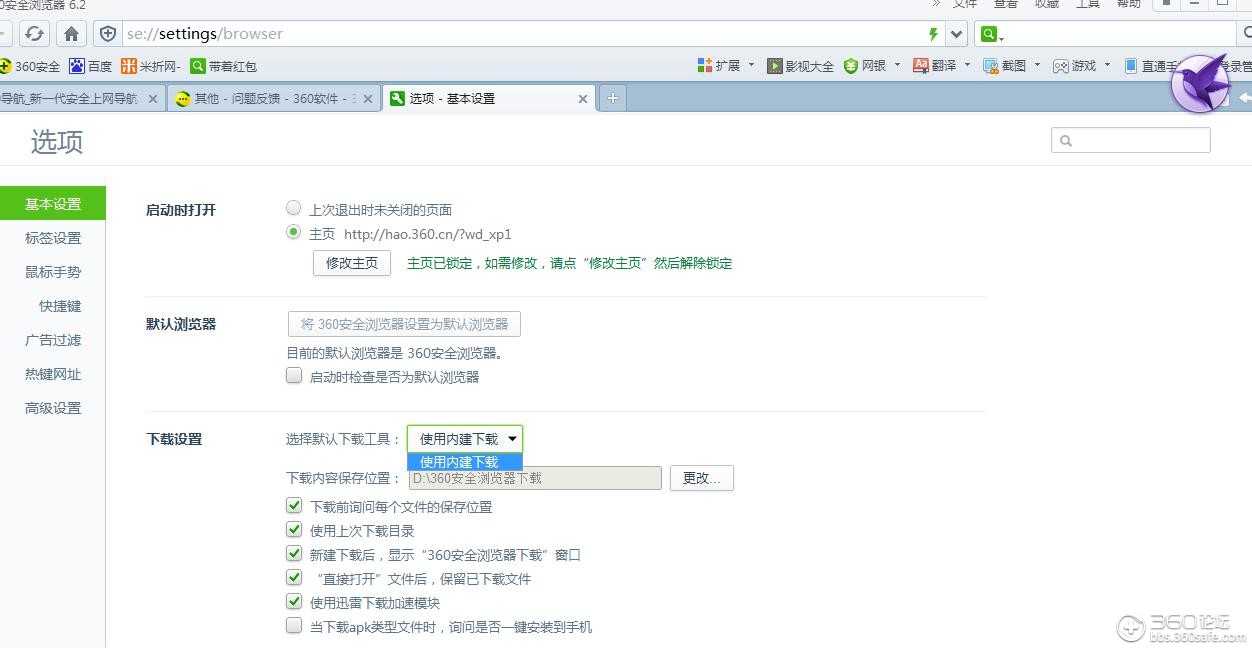Click the green lightning bolt speed-mode icon

pyautogui.click(x=933, y=34)
